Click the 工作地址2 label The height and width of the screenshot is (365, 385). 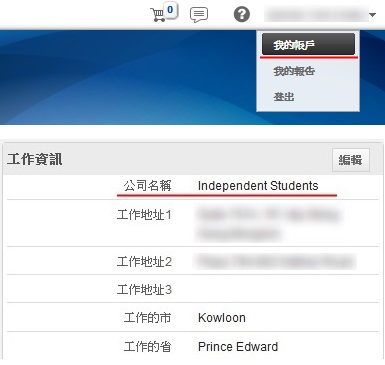[x=144, y=262]
